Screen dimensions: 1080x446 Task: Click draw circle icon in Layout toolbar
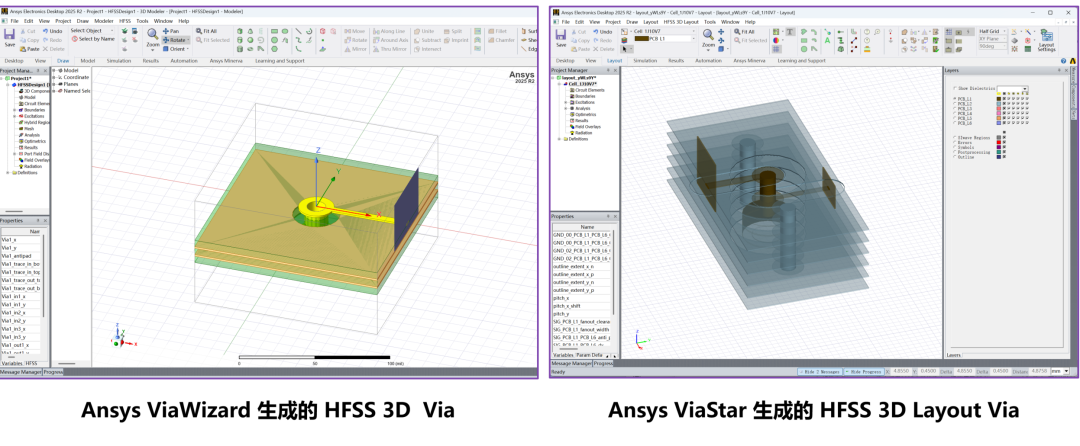tap(804, 49)
